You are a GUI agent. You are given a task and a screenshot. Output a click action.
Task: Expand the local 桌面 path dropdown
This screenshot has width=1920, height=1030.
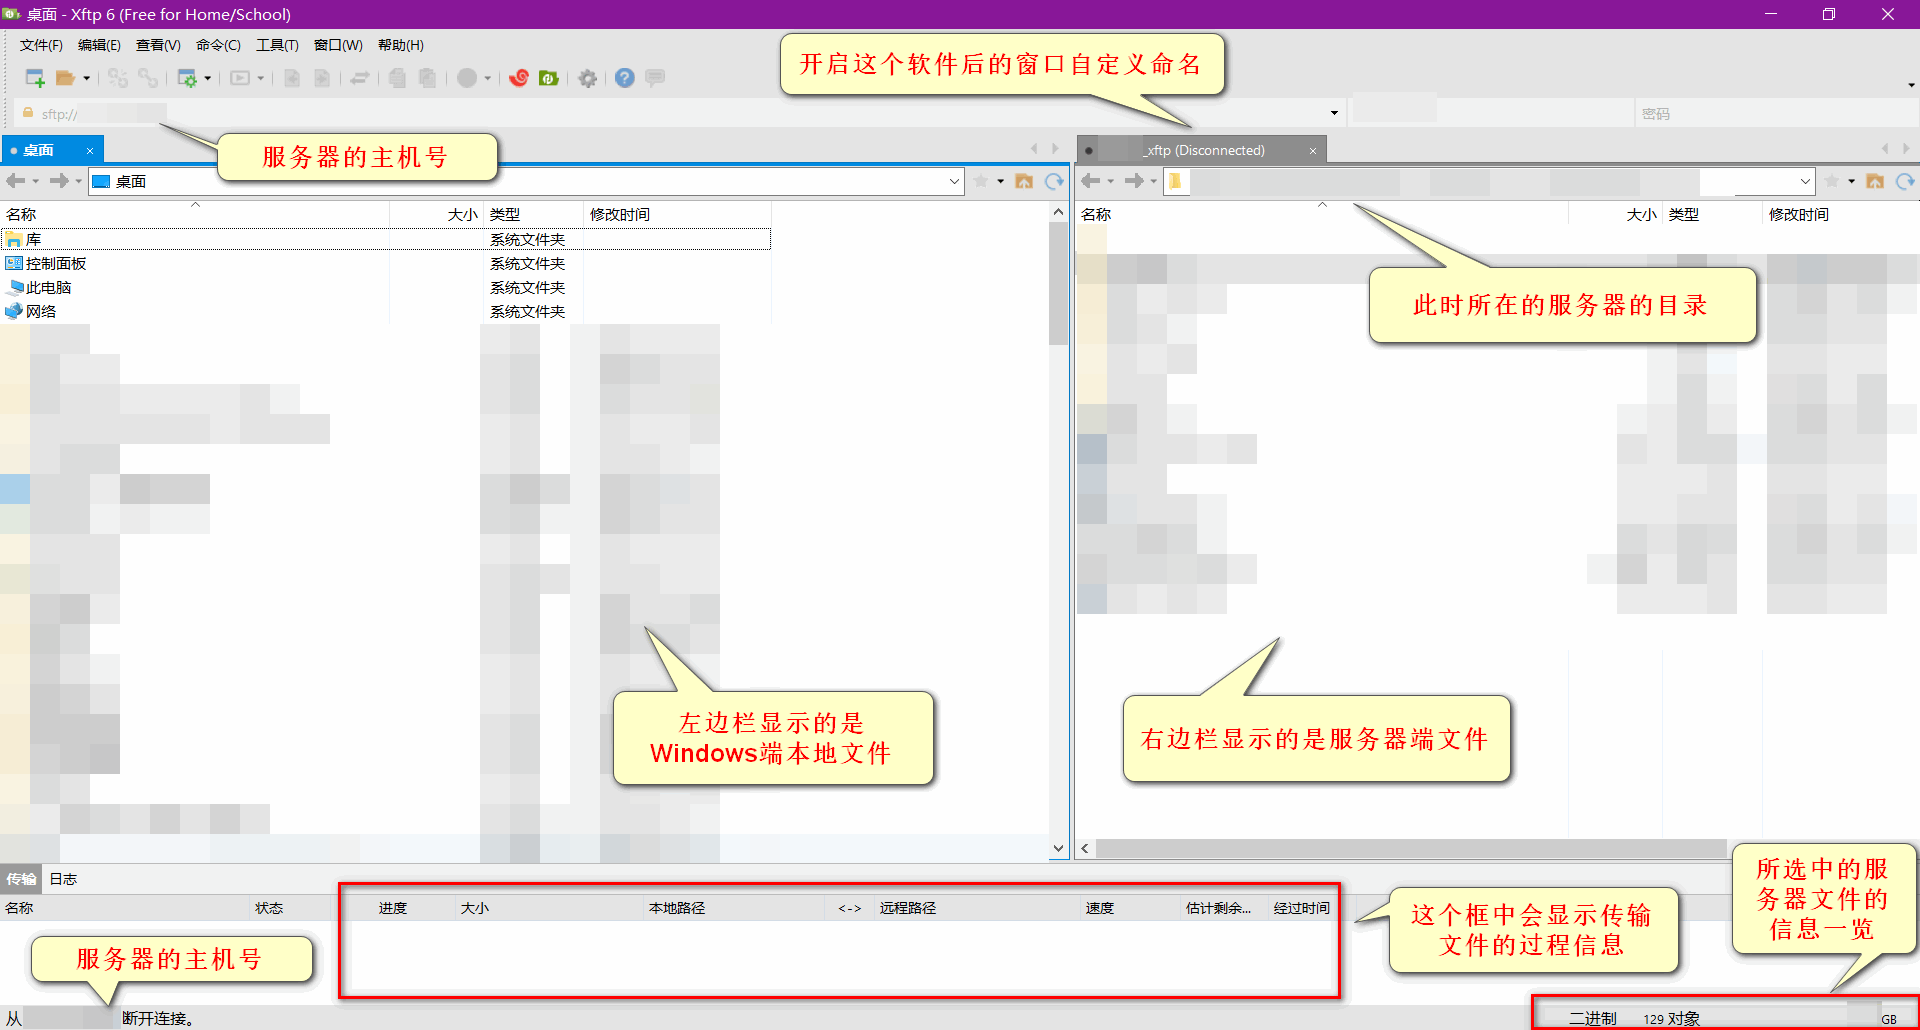(x=954, y=181)
